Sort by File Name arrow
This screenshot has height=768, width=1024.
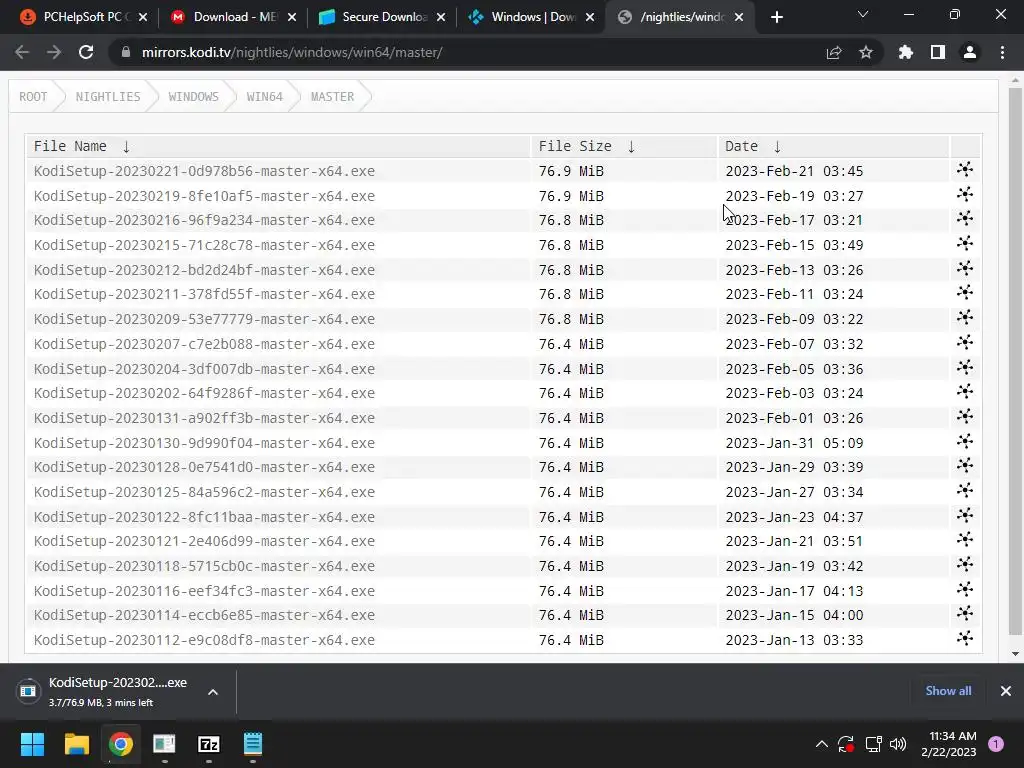pyautogui.click(x=126, y=147)
